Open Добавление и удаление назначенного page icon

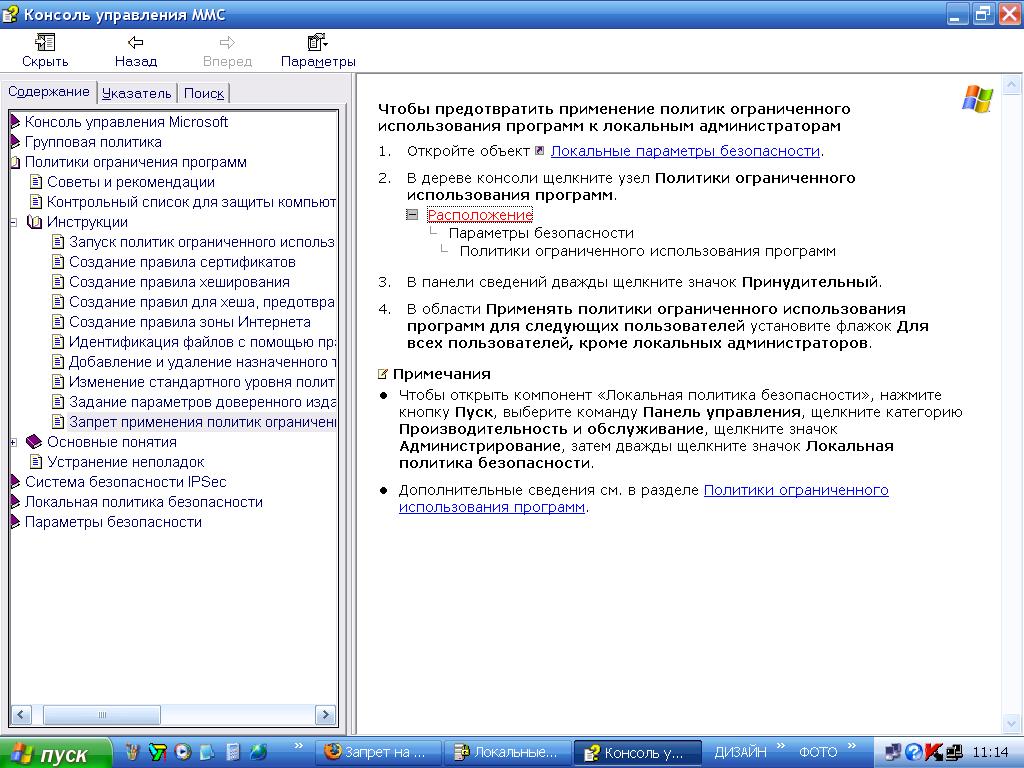pos(58,362)
